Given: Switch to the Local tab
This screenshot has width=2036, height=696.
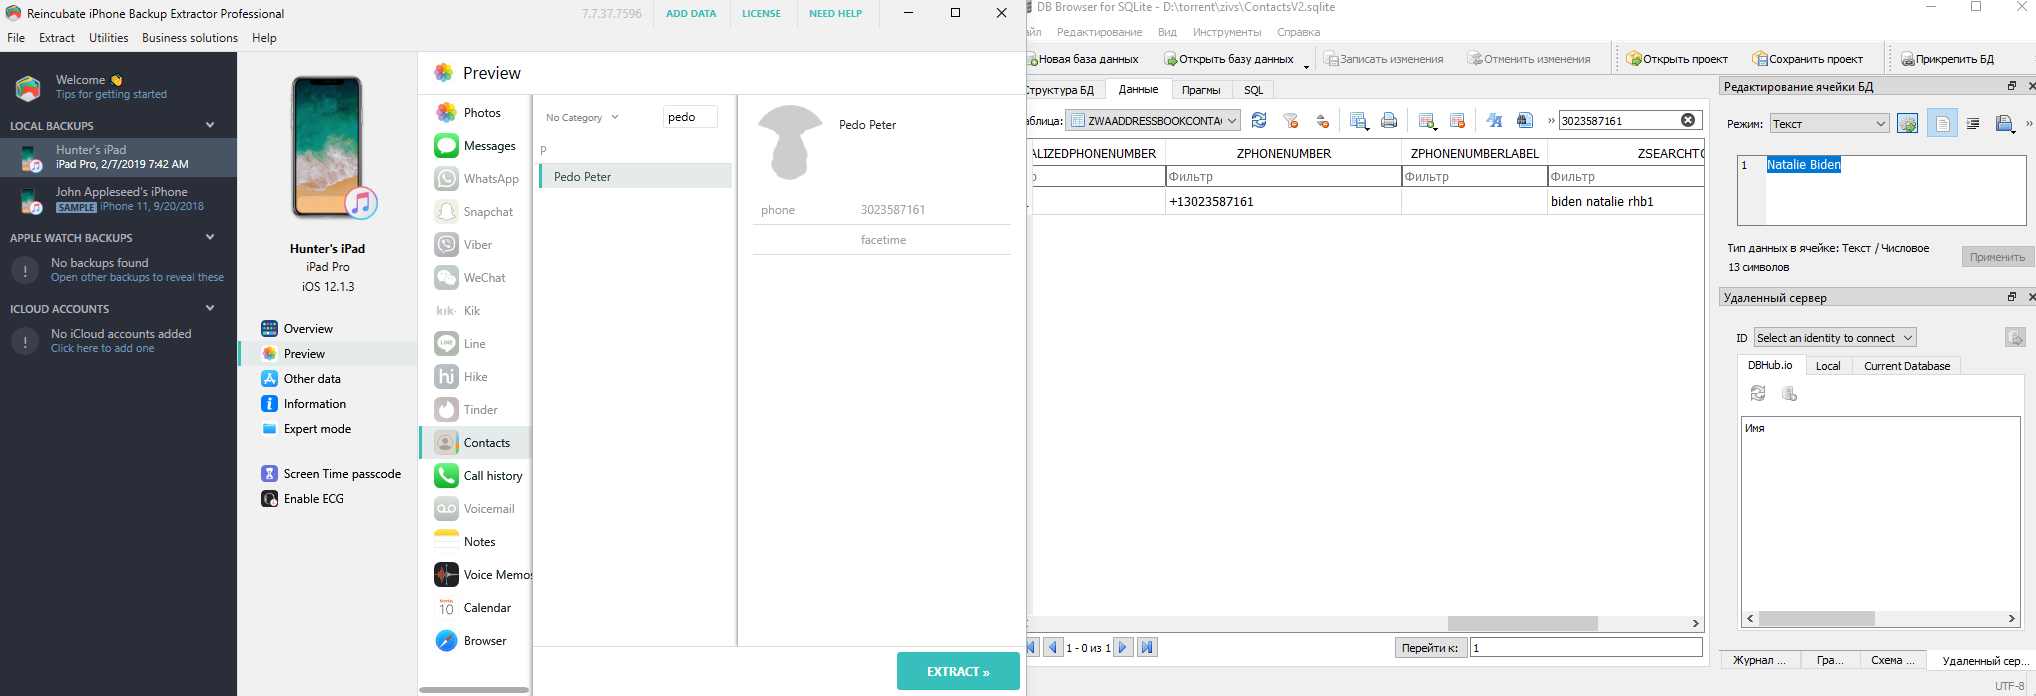Looking at the screenshot, I should (x=1828, y=366).
